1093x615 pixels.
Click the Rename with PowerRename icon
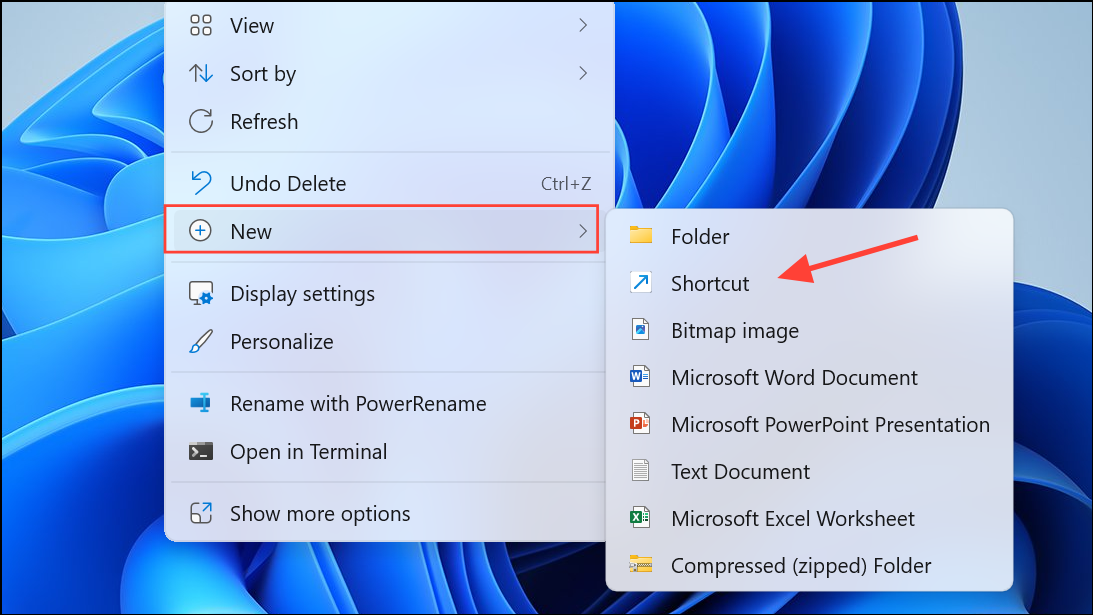coord(200,403)
